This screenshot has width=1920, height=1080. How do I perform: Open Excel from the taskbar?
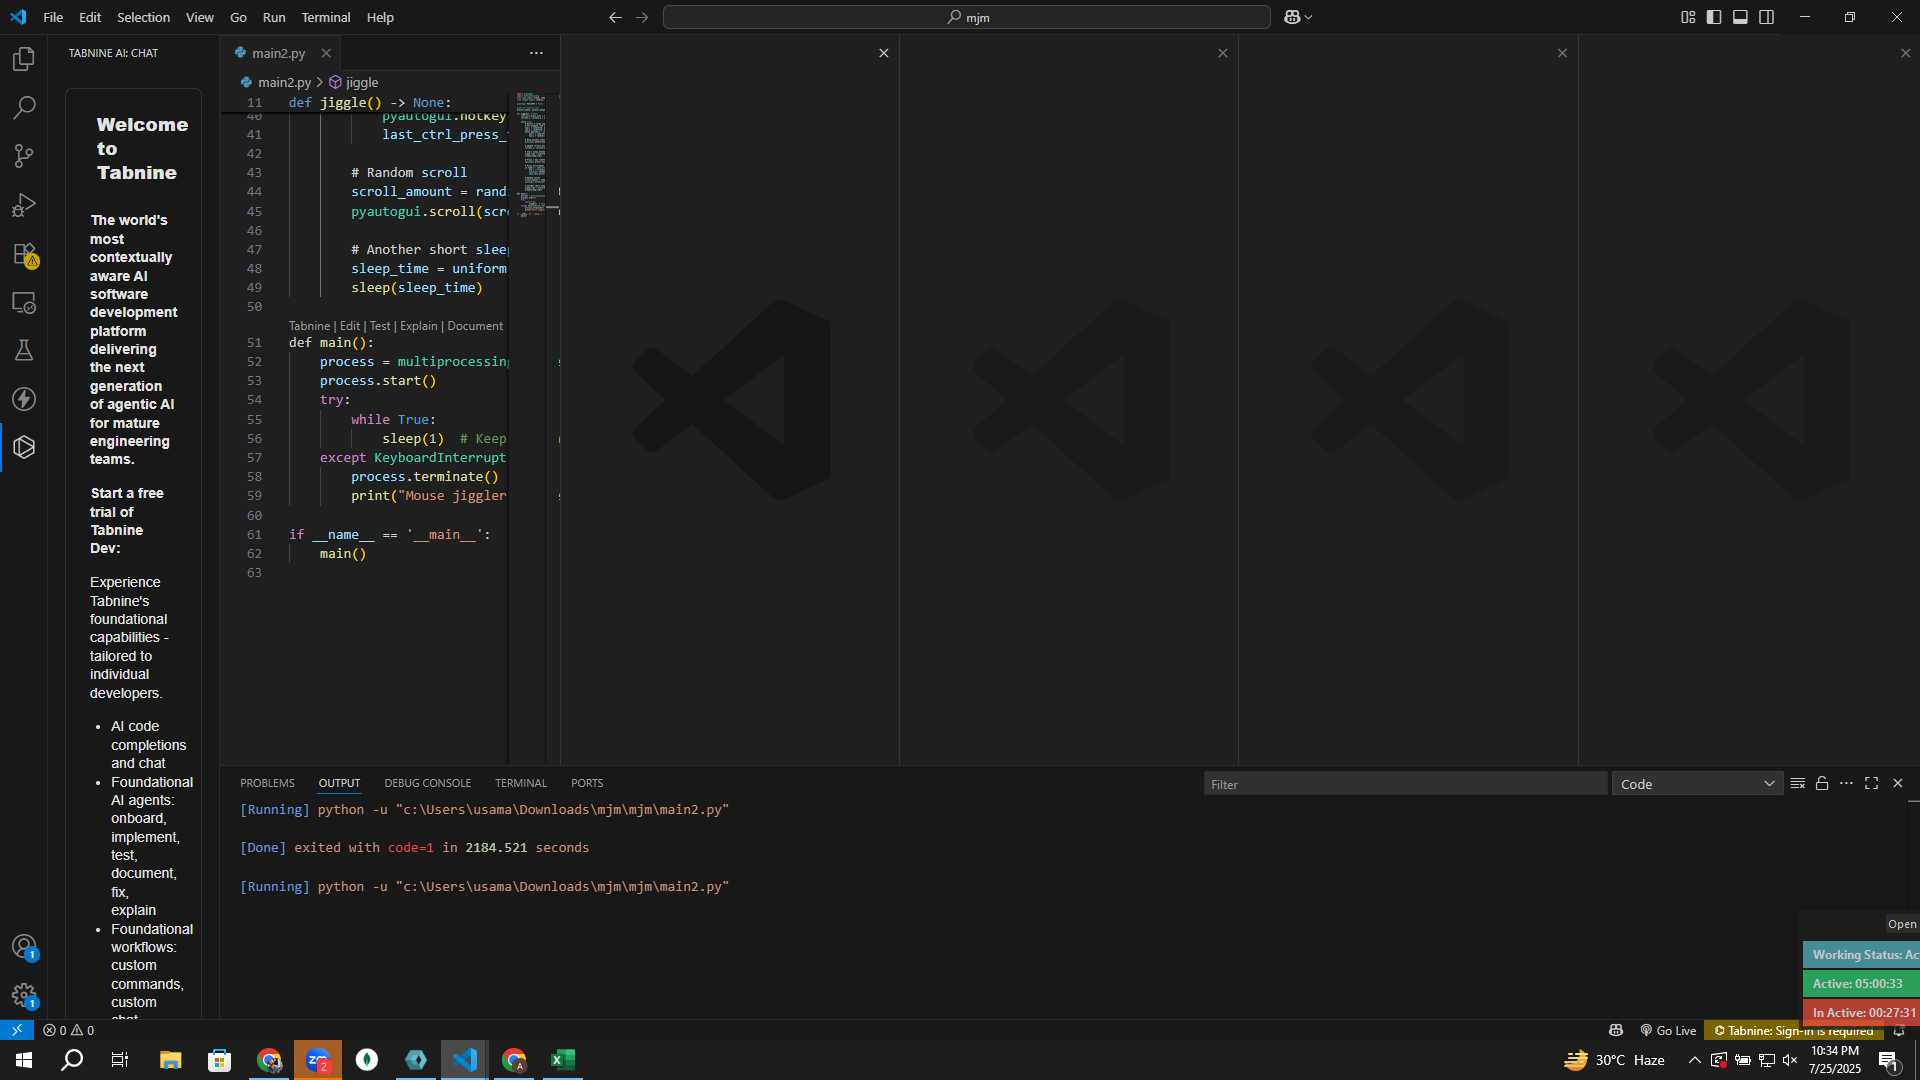pos(563,1060)
